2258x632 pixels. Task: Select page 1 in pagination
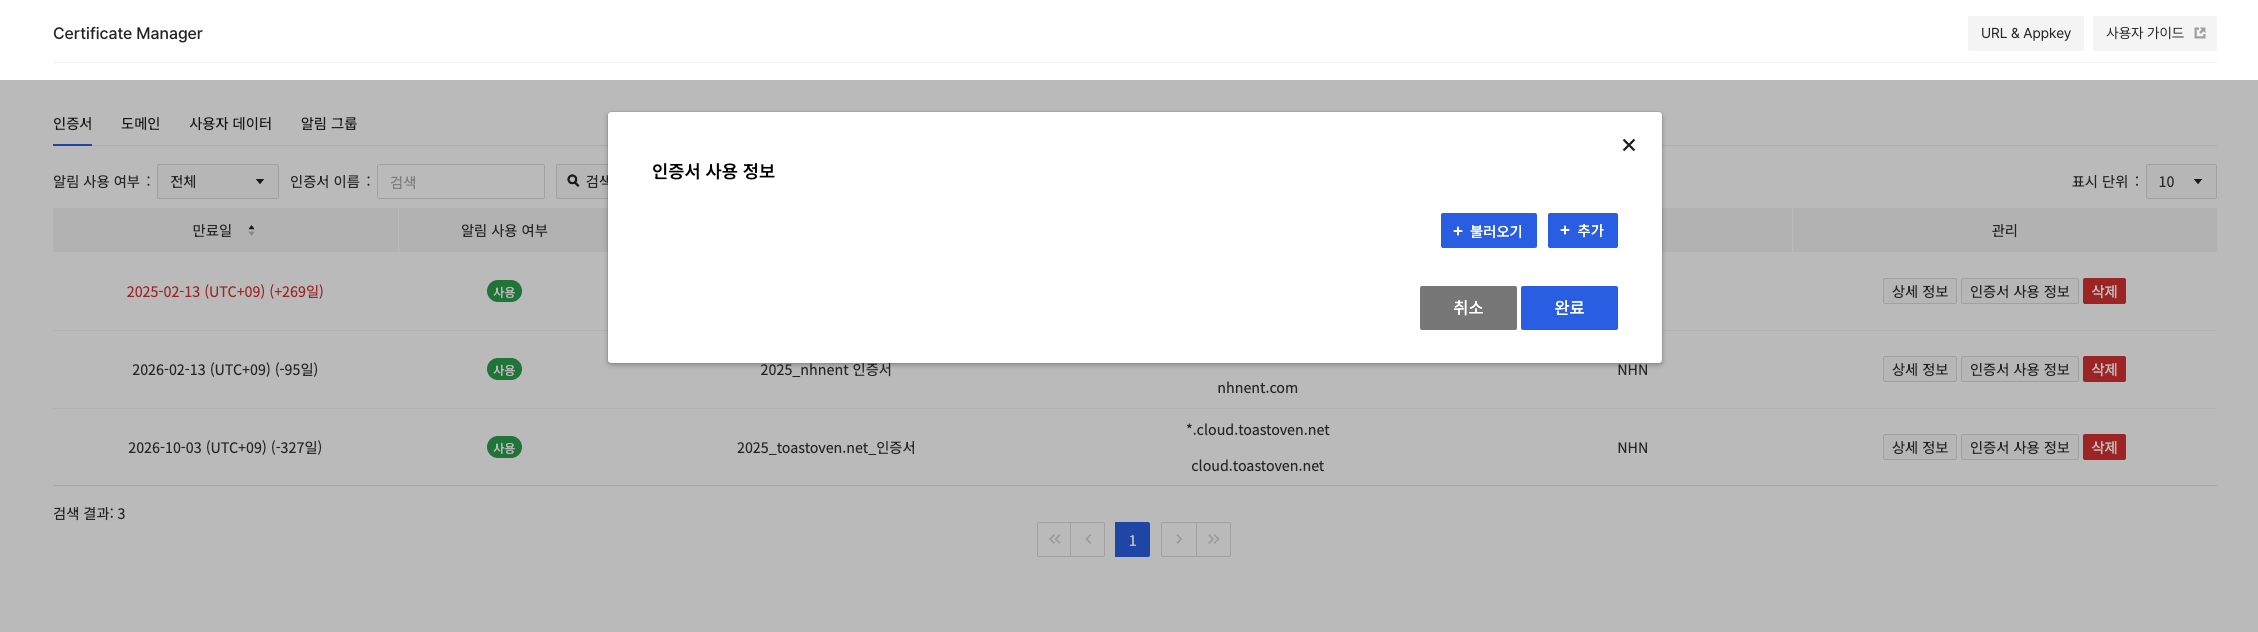pos(1132,539)
